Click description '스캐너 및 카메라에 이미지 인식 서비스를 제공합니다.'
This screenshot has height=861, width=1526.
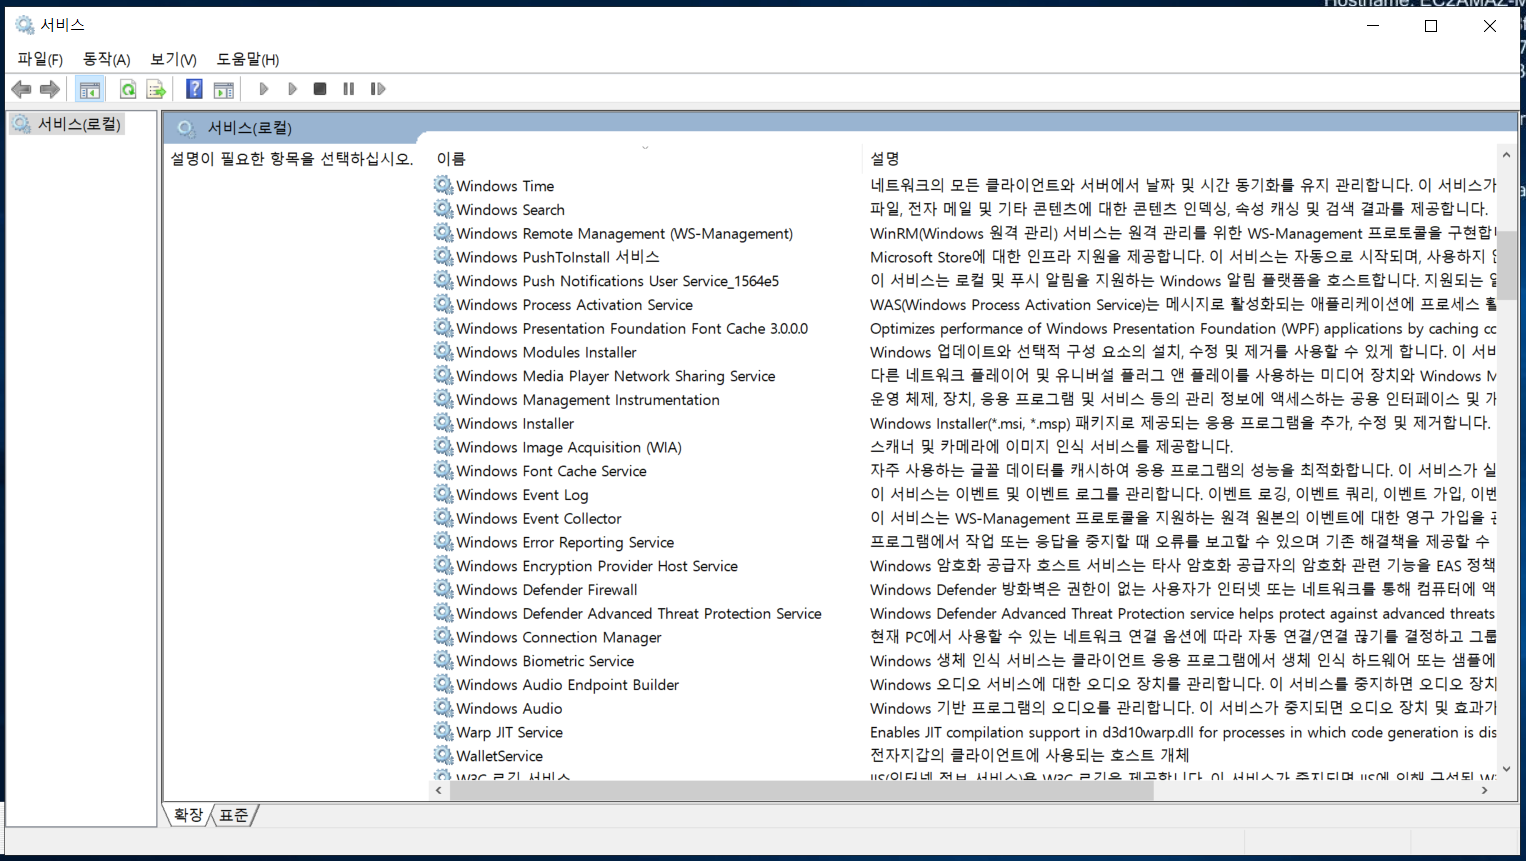point(1051,446)
